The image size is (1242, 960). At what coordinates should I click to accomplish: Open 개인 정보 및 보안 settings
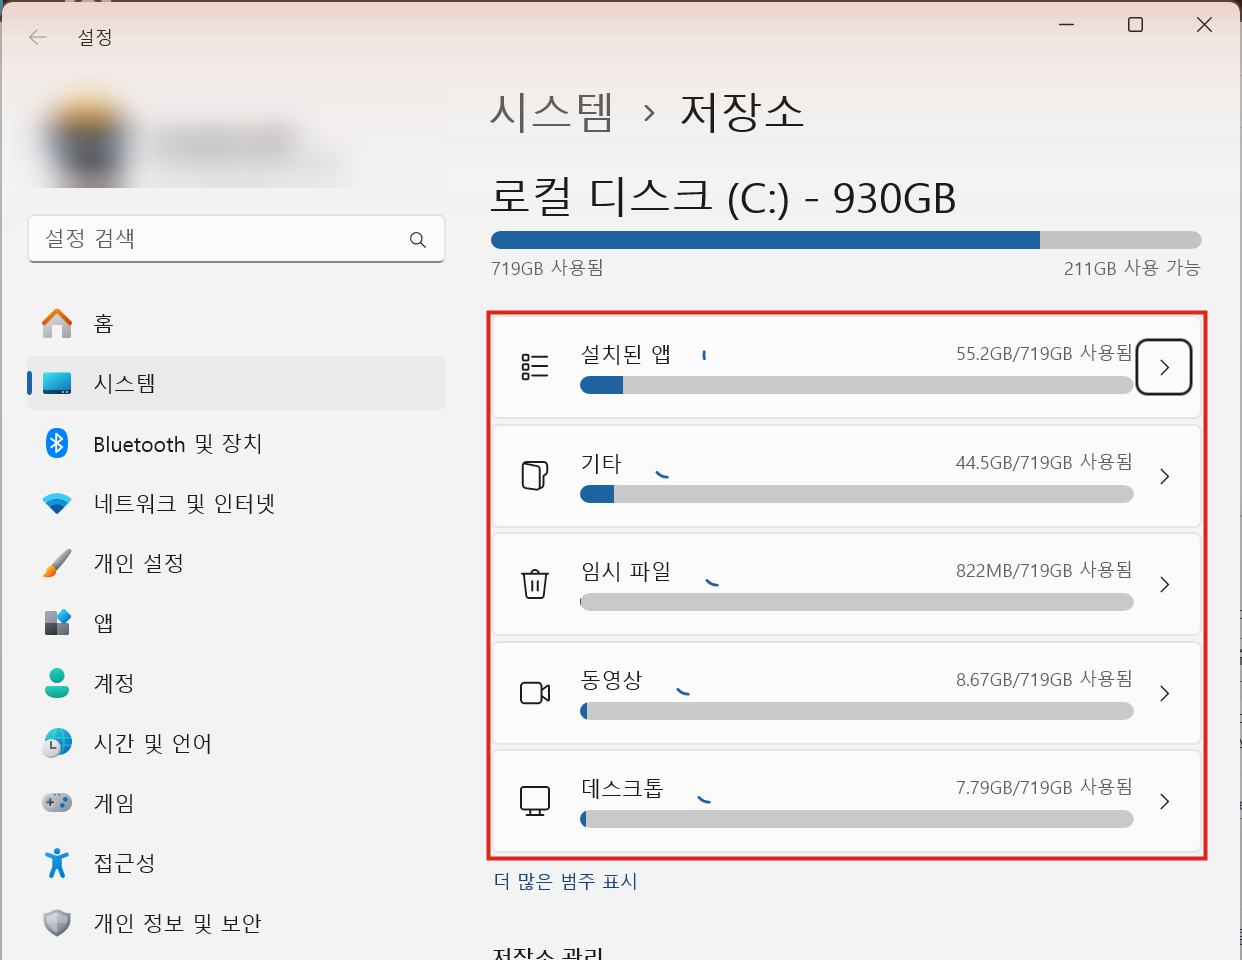(x=236, y=923)
